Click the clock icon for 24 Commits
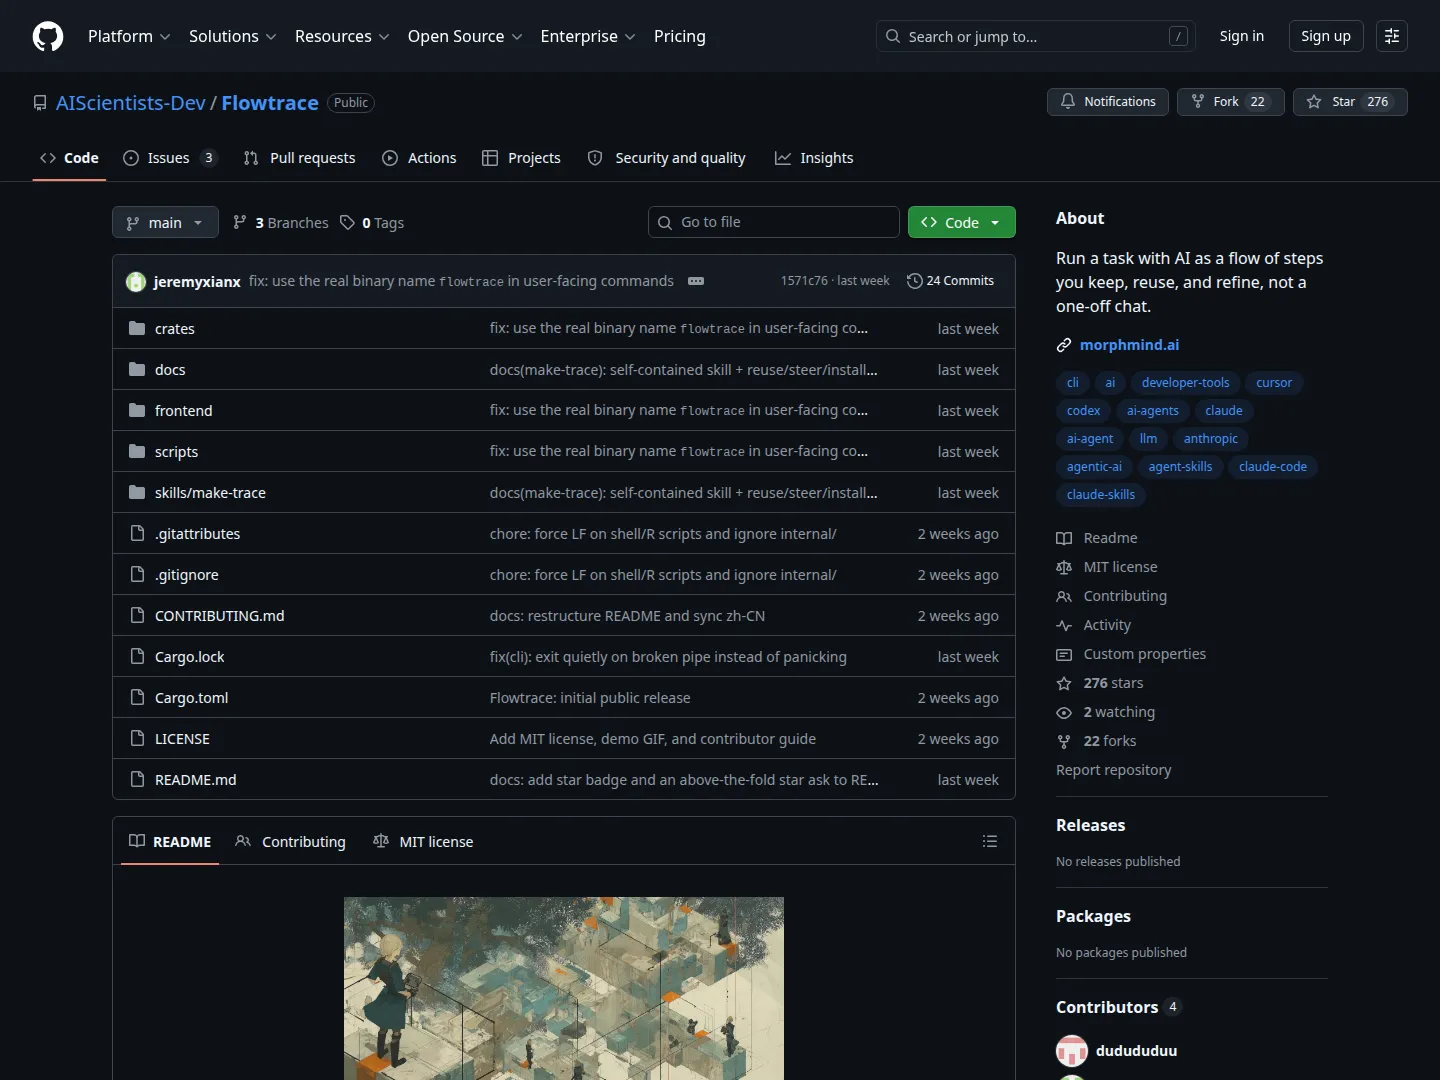The width and height of the screenshot is (1440, 1080). (x=914, y=281)
